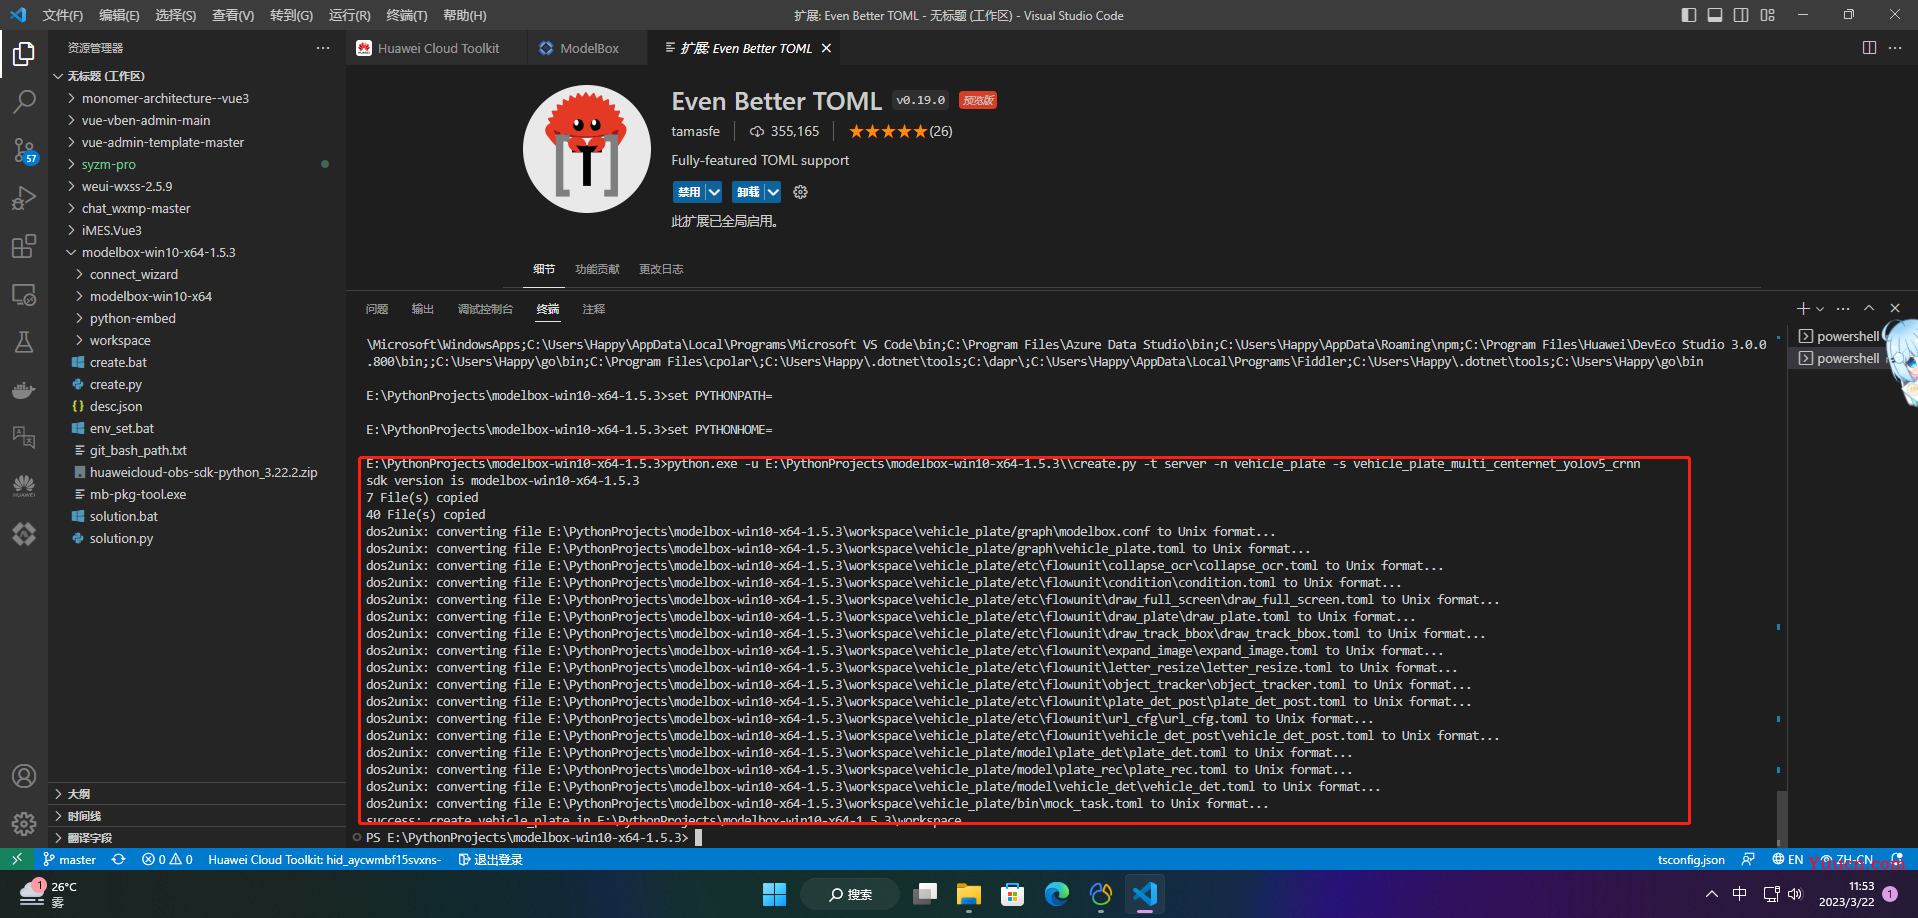1918x918 pixels.
Task: Open the launch terminal dropdown arrow
Action: click(1820, 308)
